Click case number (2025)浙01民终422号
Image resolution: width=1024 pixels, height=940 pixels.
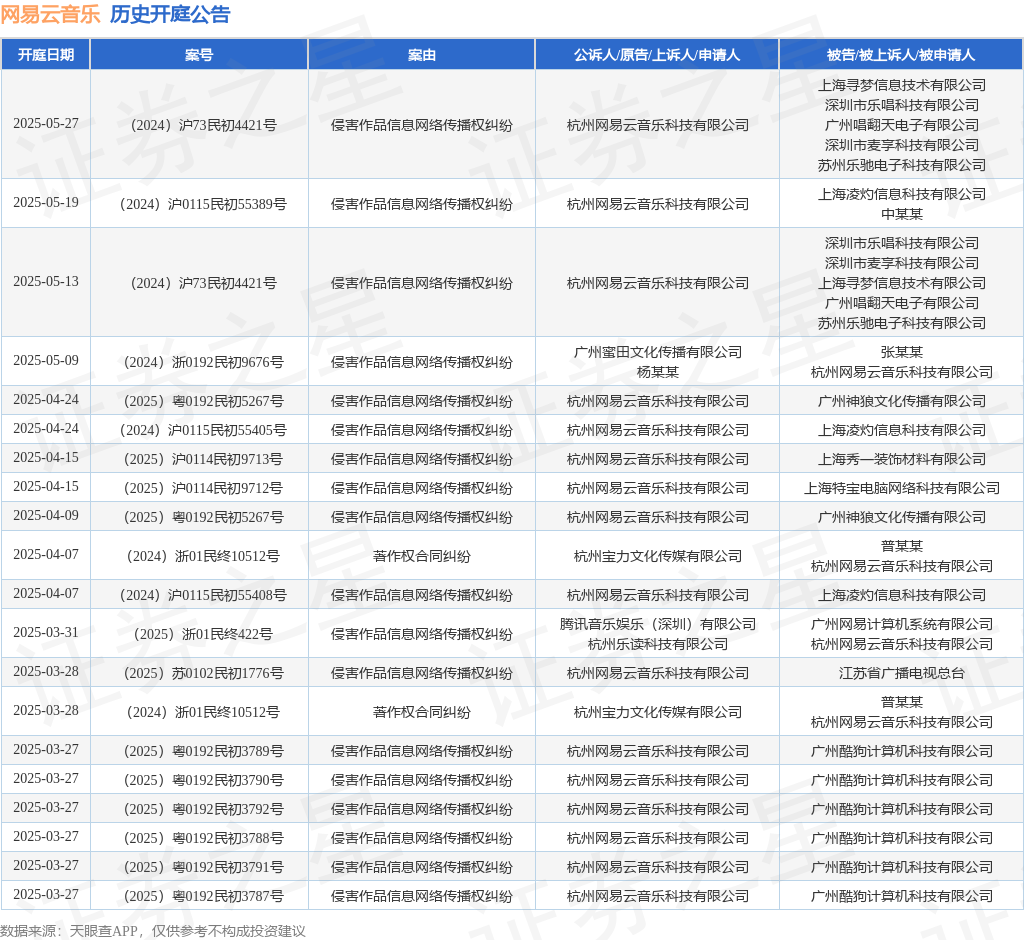coord(203,634)
